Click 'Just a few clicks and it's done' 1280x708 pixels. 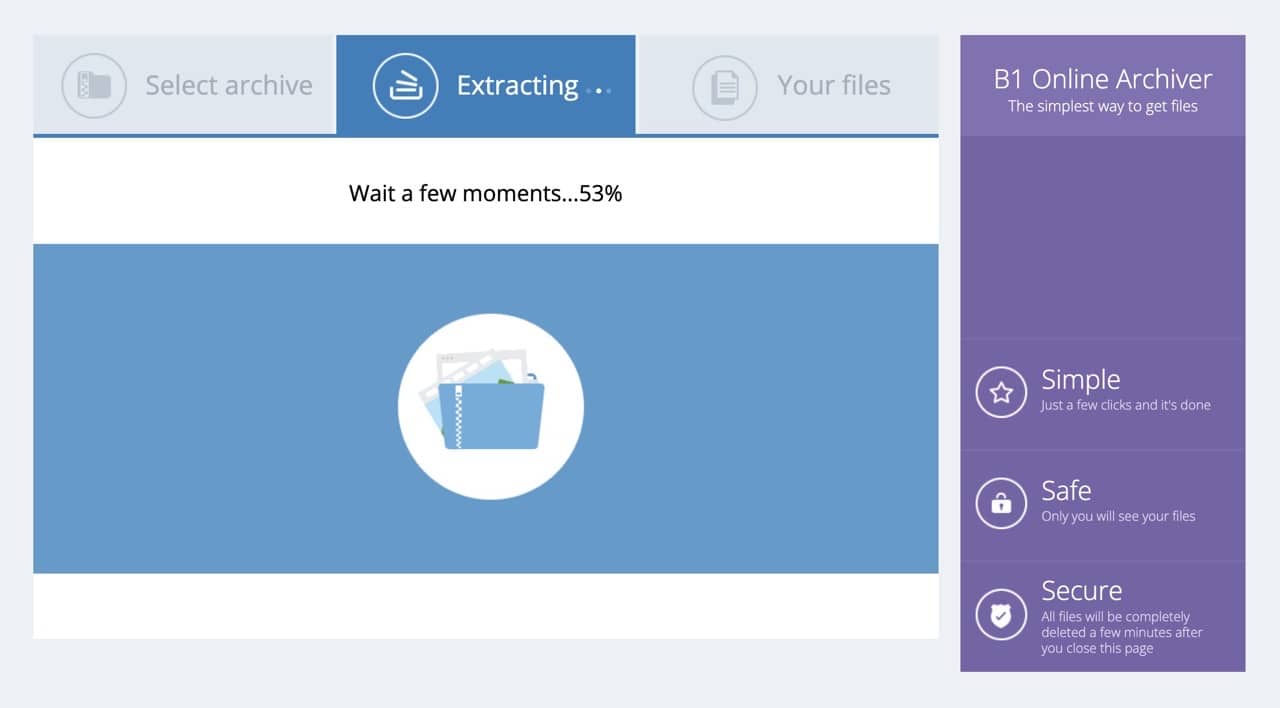click(1126, 405)
